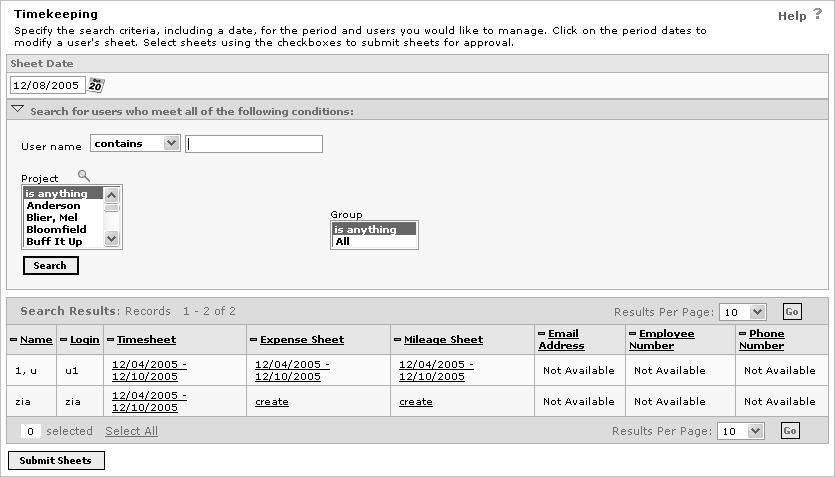Sort by the Email Address column header
835x477 pixels.
point(561,340)
